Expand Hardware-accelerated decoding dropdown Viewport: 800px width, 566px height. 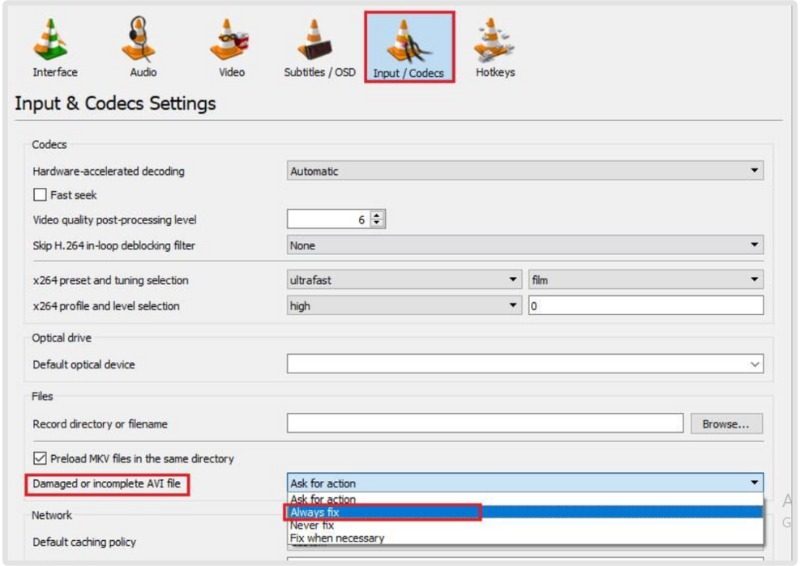click(525, 171)
